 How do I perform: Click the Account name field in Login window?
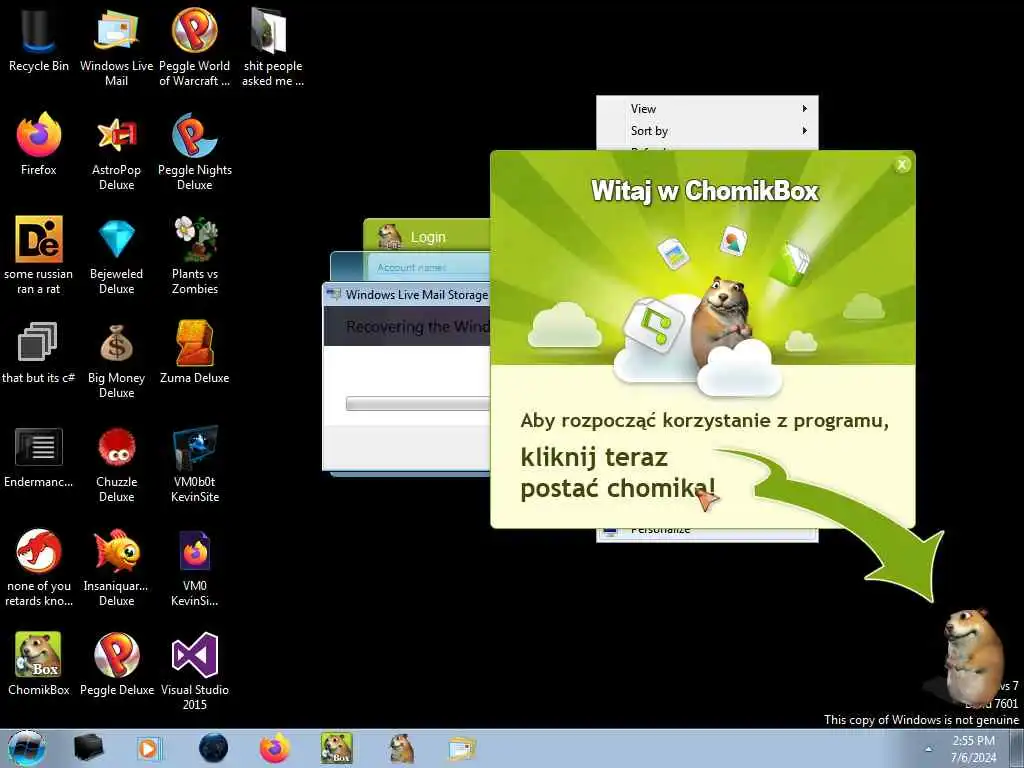pos(428,267)
